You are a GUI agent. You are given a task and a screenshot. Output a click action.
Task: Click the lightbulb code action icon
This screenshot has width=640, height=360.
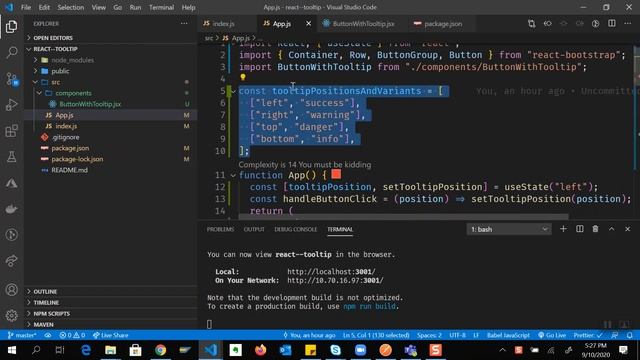point(243,77)
